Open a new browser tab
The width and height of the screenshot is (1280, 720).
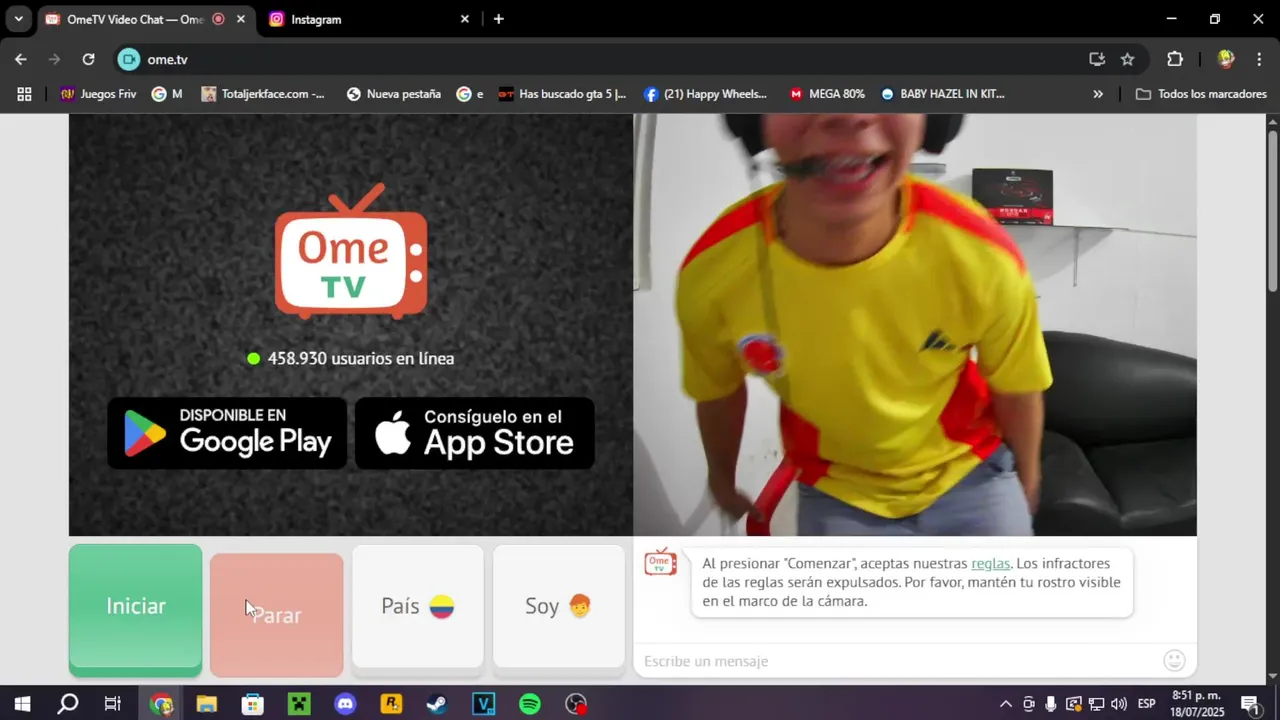click(x=499, y=19)
